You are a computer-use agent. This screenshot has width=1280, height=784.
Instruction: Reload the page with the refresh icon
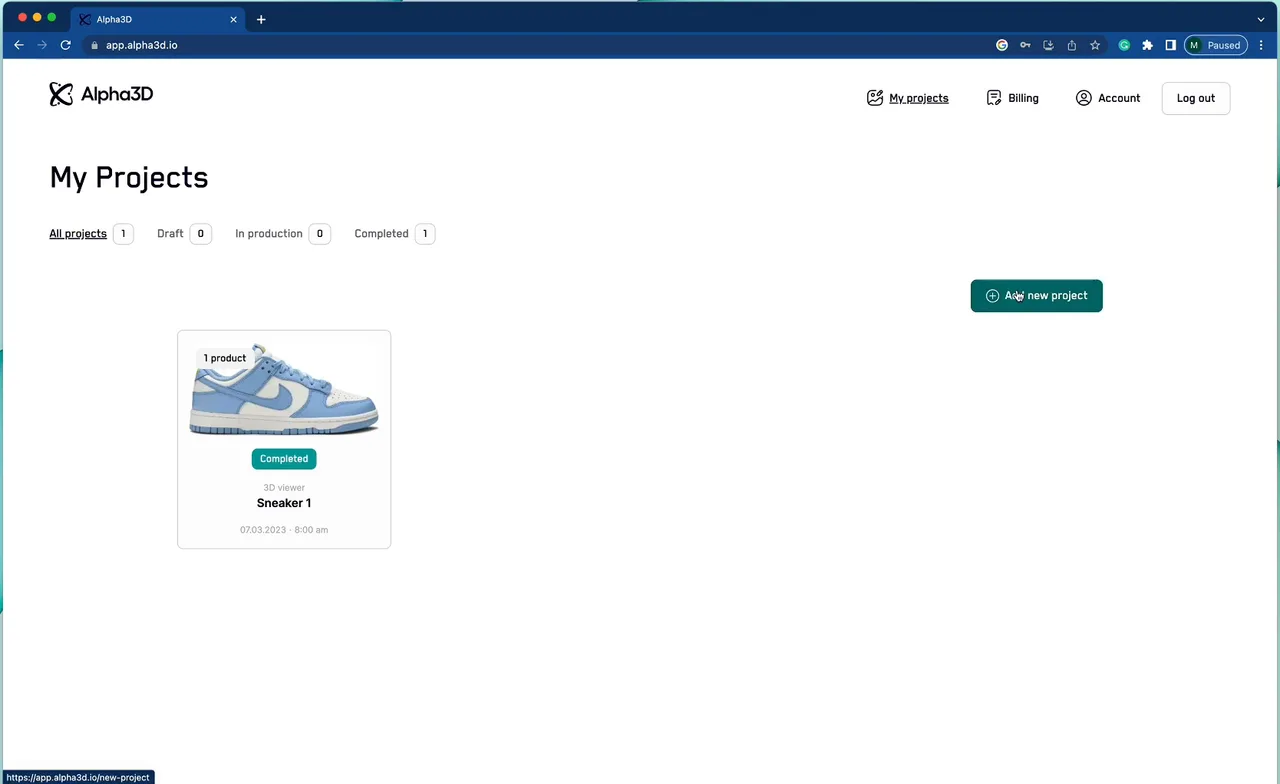(66, 45)
